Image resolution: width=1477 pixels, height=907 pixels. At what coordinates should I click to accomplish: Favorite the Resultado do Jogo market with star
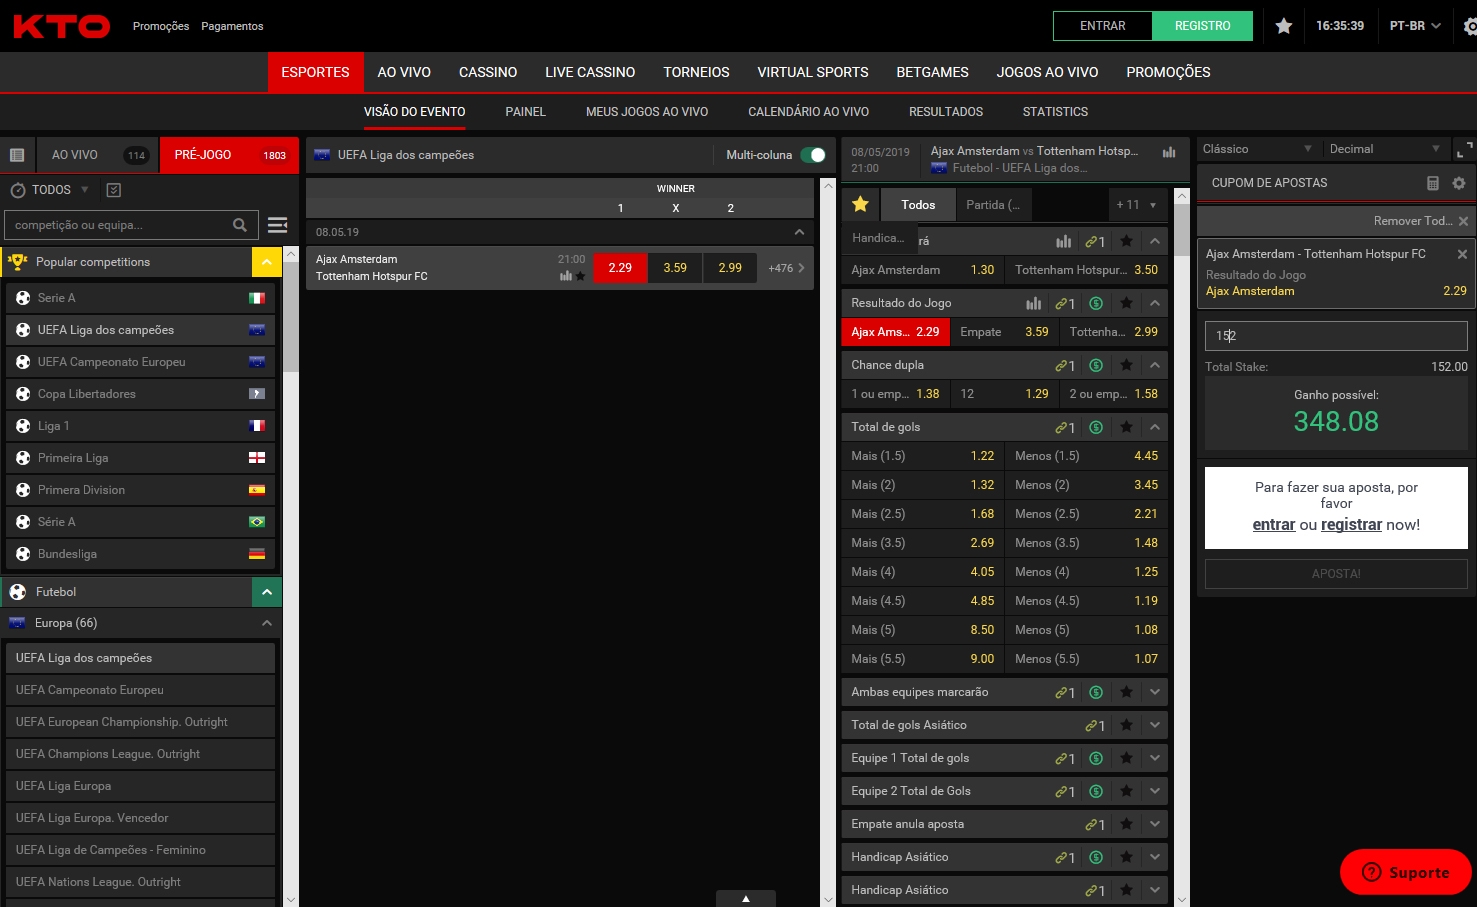[x=1126, y=303]
